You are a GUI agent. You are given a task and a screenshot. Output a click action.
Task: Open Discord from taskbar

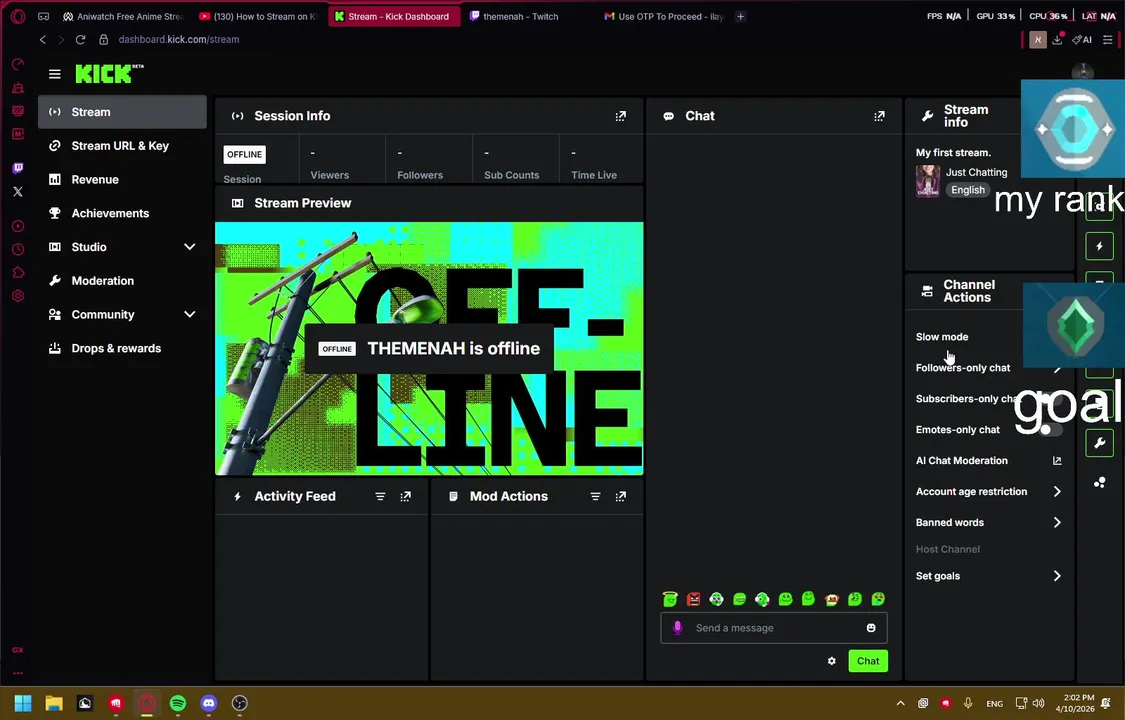209,704
